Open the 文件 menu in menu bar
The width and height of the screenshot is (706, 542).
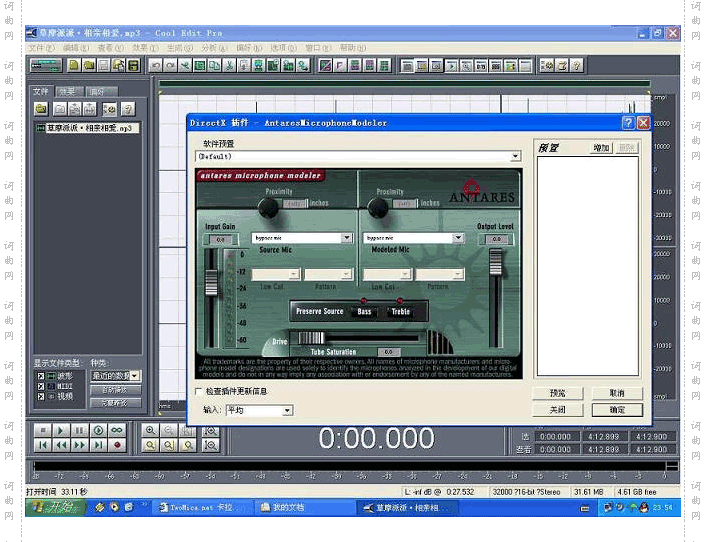click(41, 48)
